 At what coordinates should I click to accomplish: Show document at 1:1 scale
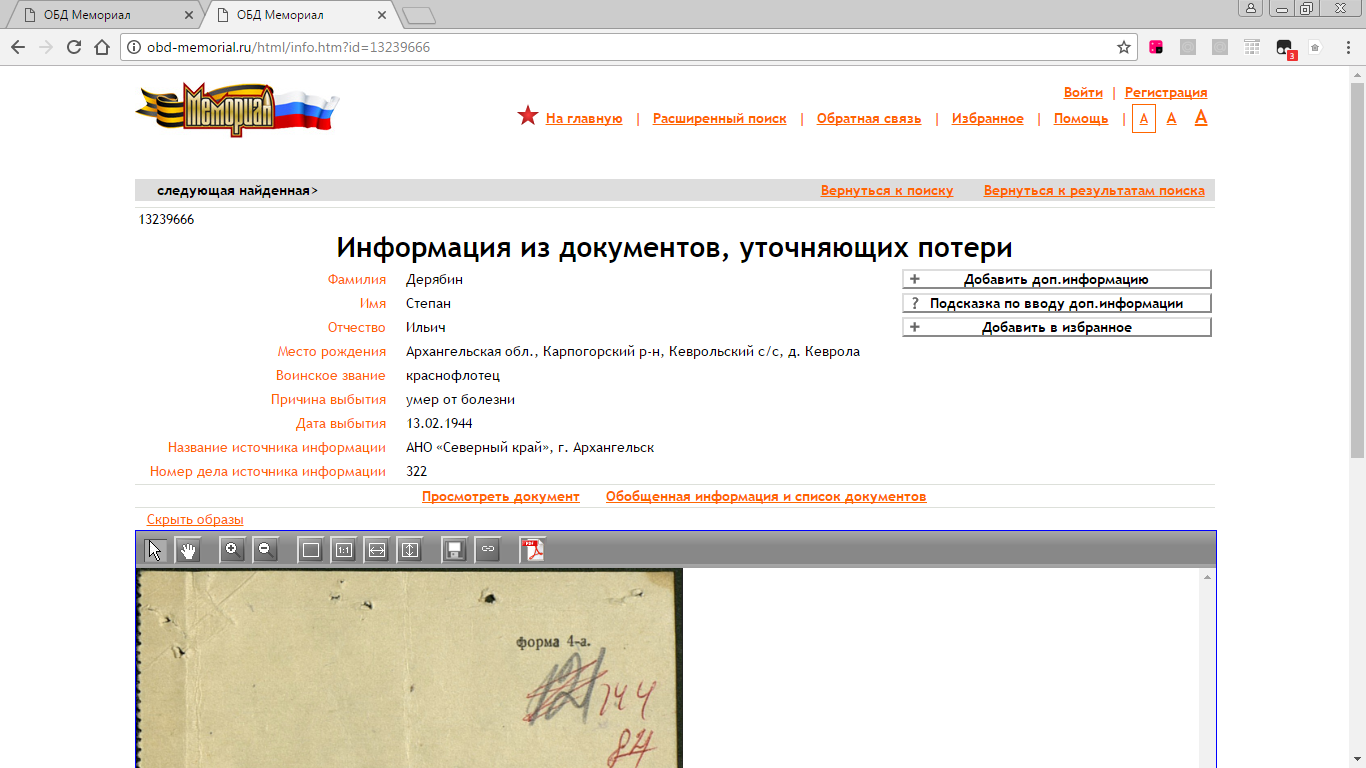[344, 550]
